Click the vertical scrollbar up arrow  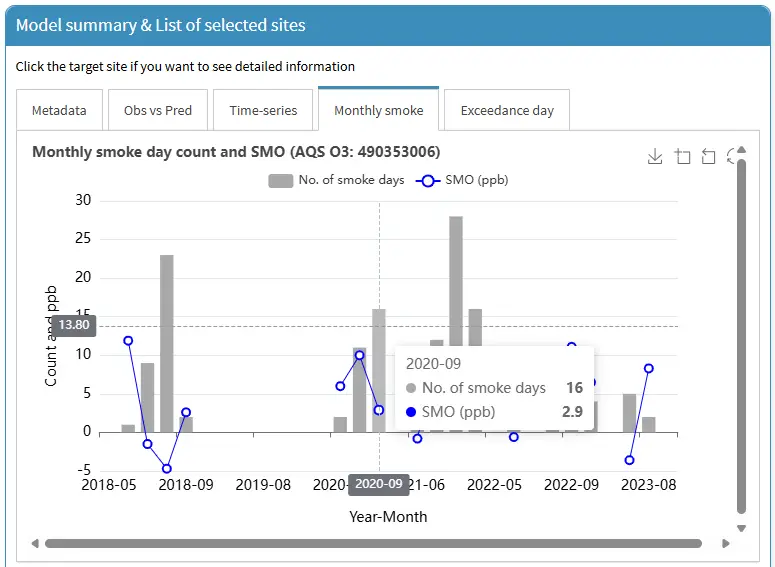(741, 149)
